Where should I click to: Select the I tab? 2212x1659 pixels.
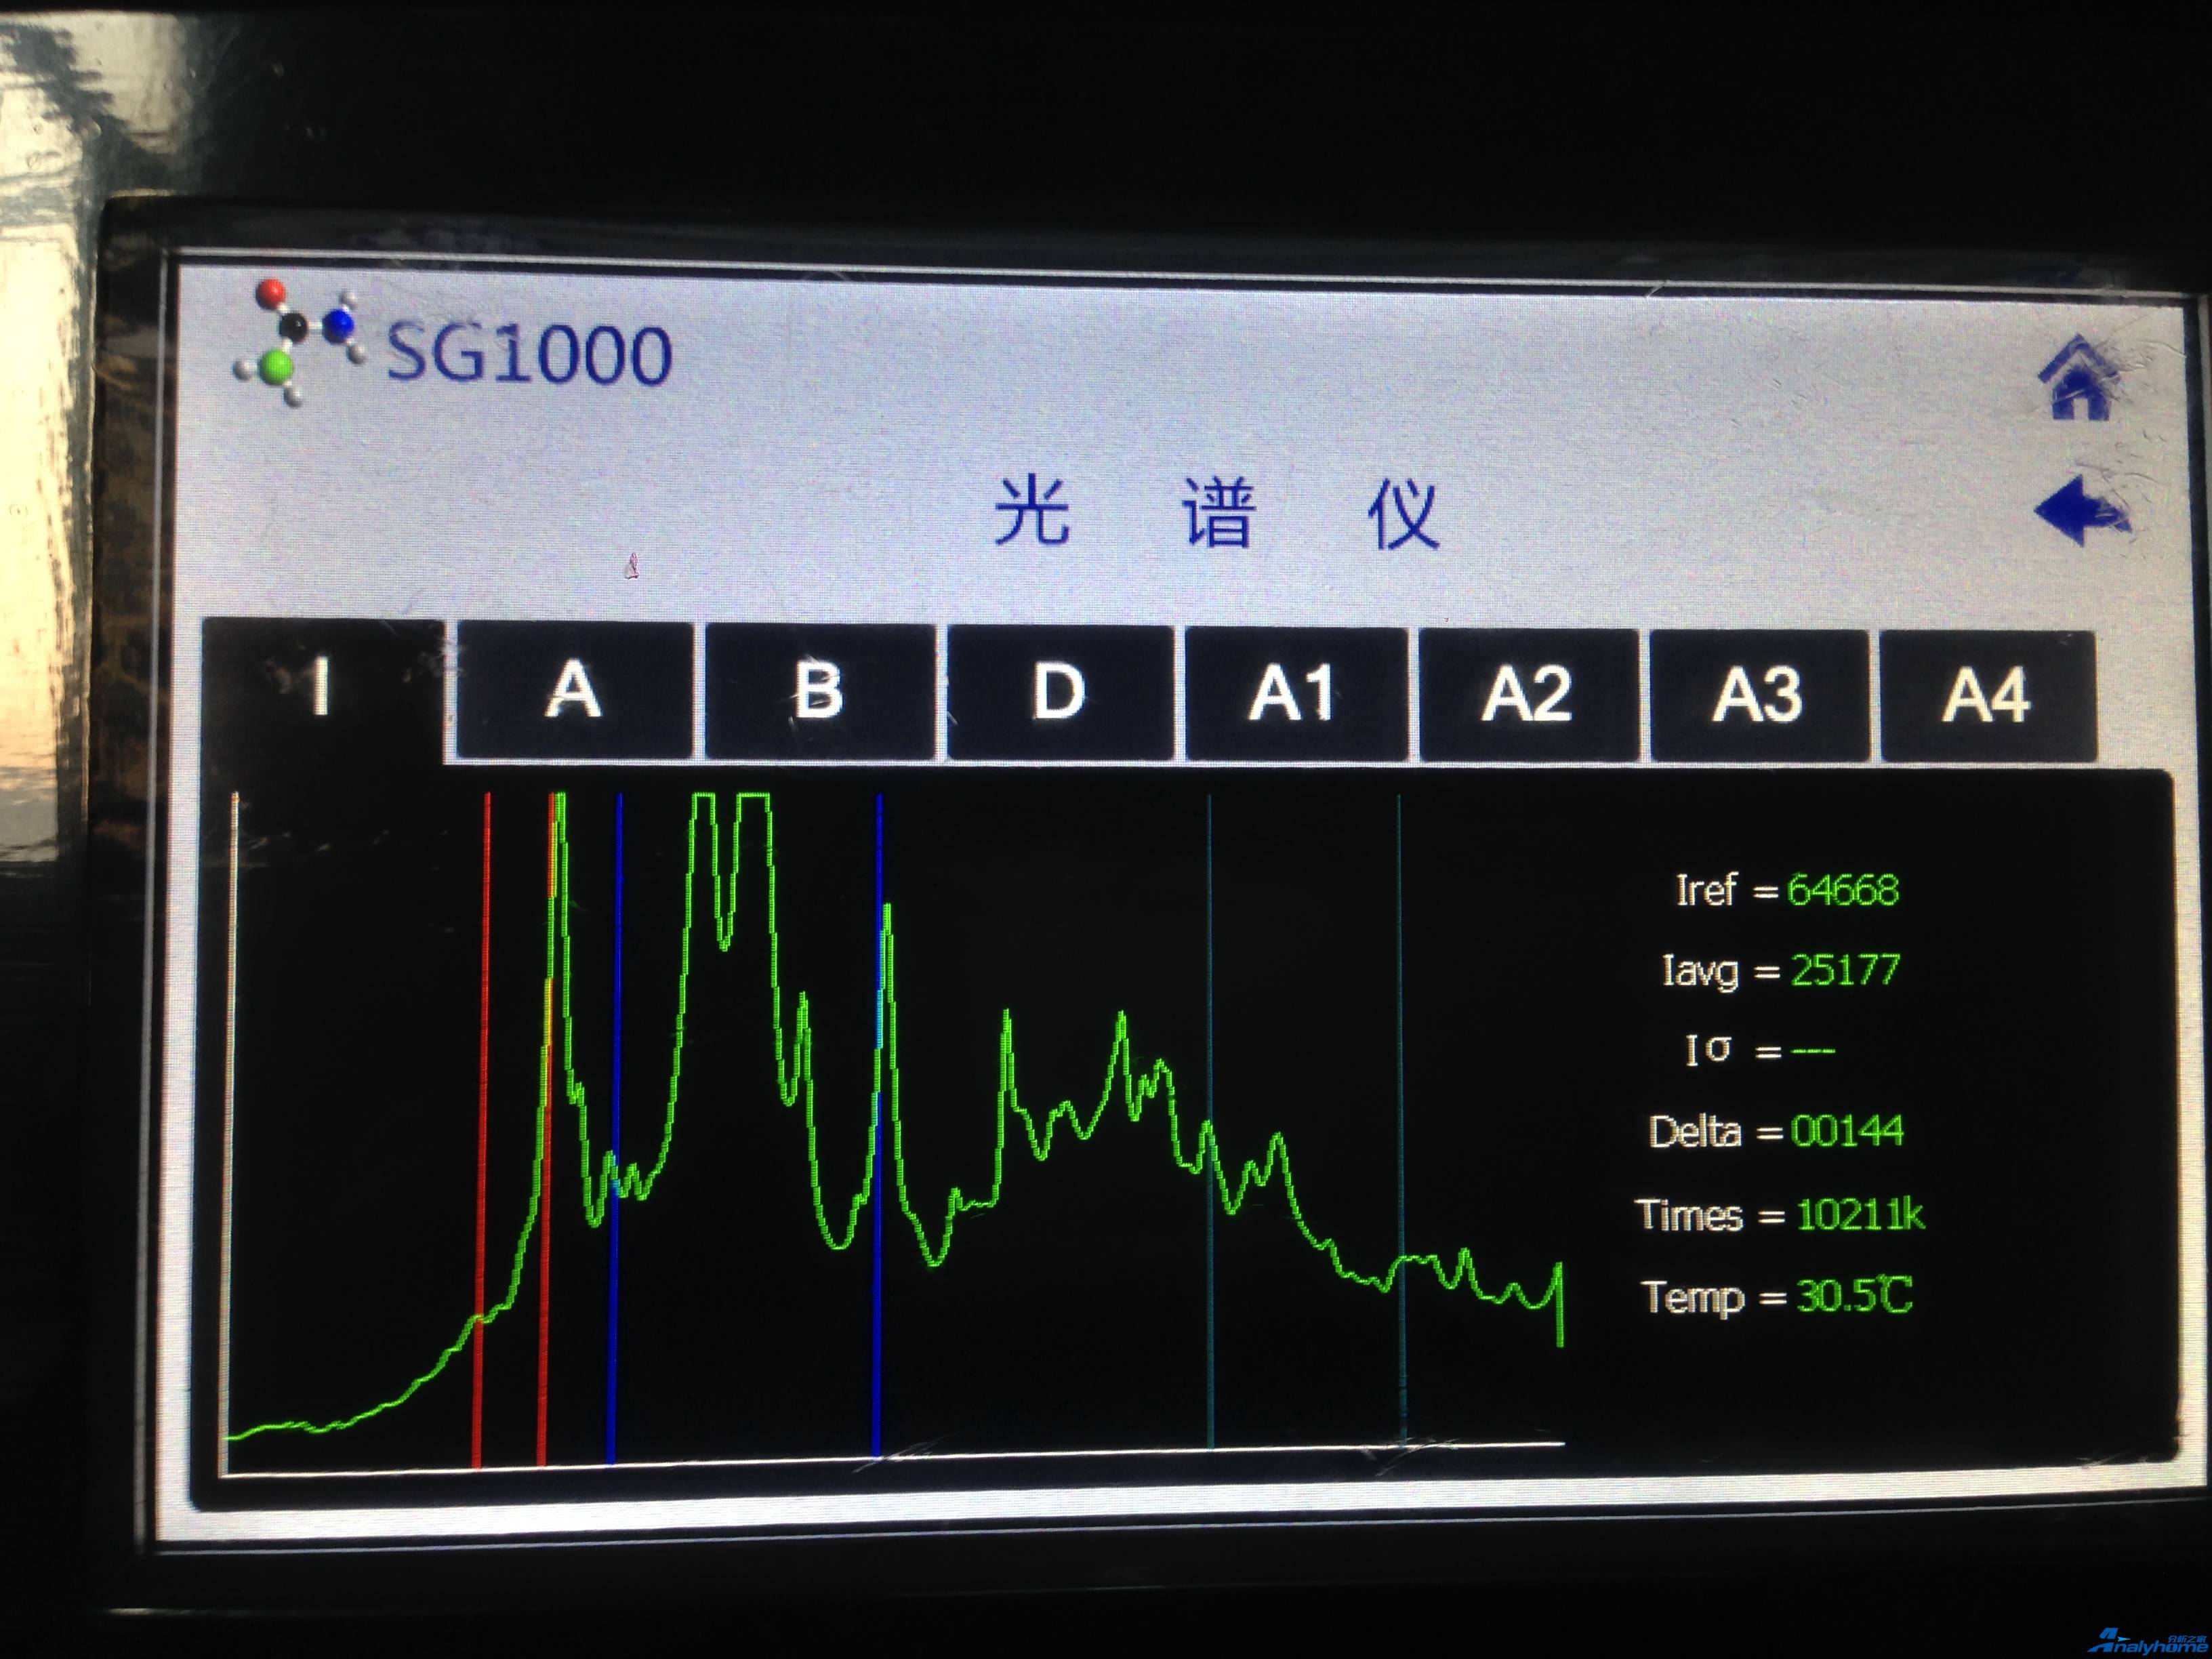(323, 690)
